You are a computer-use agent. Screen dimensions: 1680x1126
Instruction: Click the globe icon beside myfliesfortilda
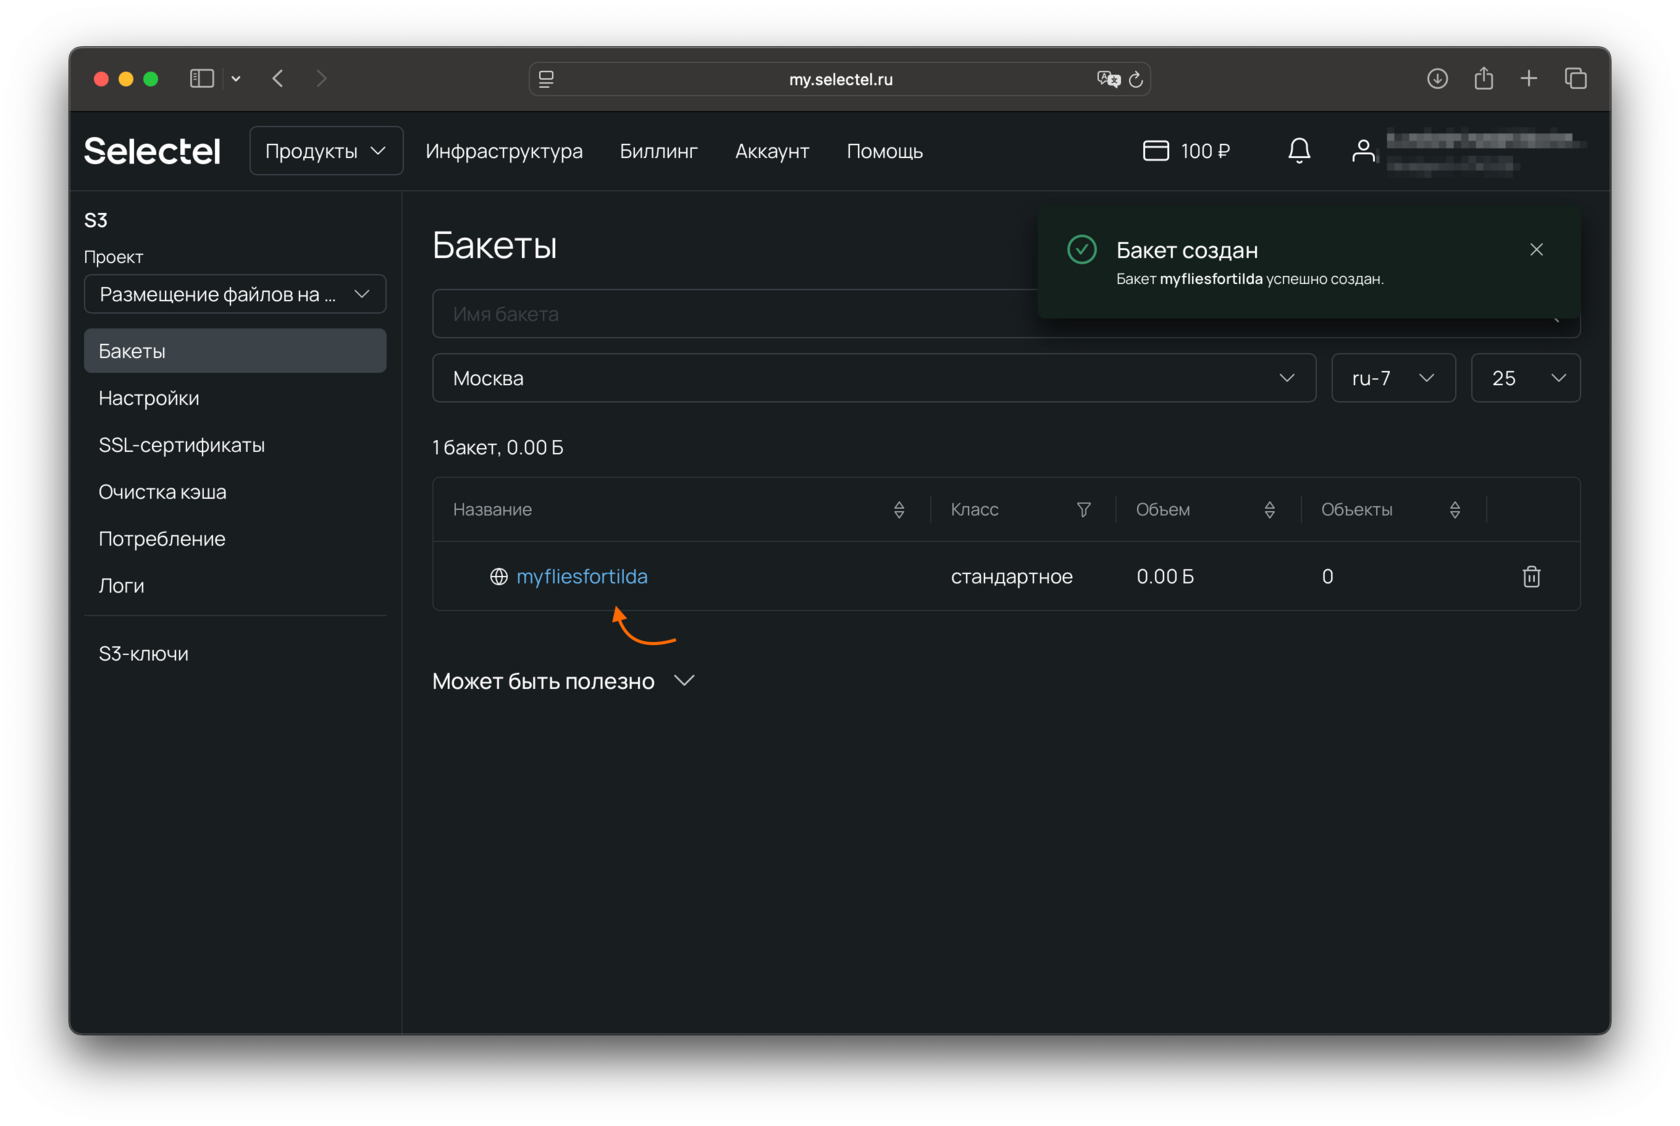[x=499, y=576]
